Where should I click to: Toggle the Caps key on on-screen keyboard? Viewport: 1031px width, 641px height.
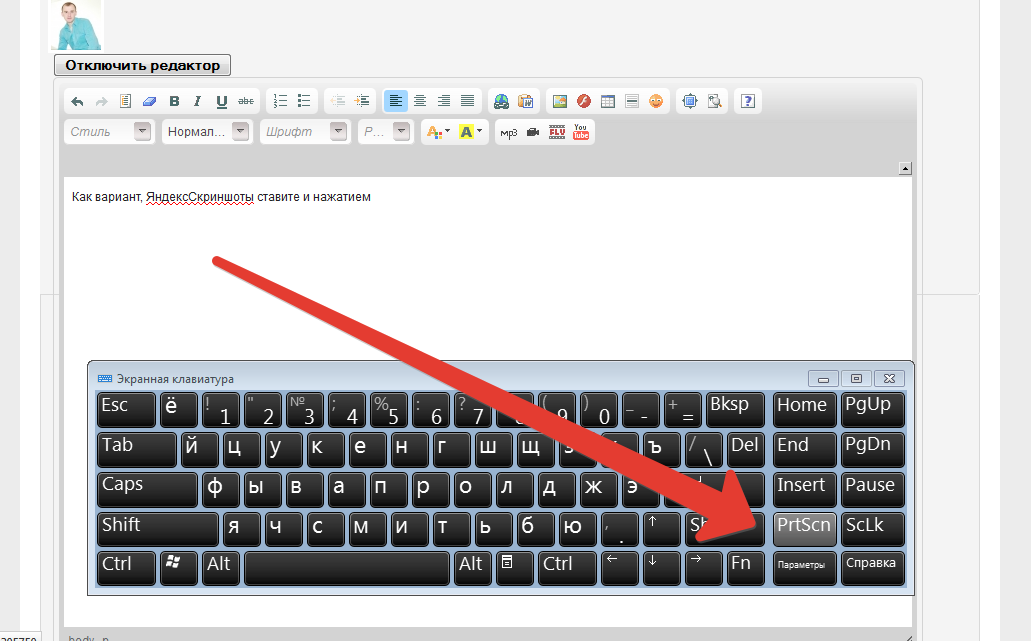[x=147, y=489]
